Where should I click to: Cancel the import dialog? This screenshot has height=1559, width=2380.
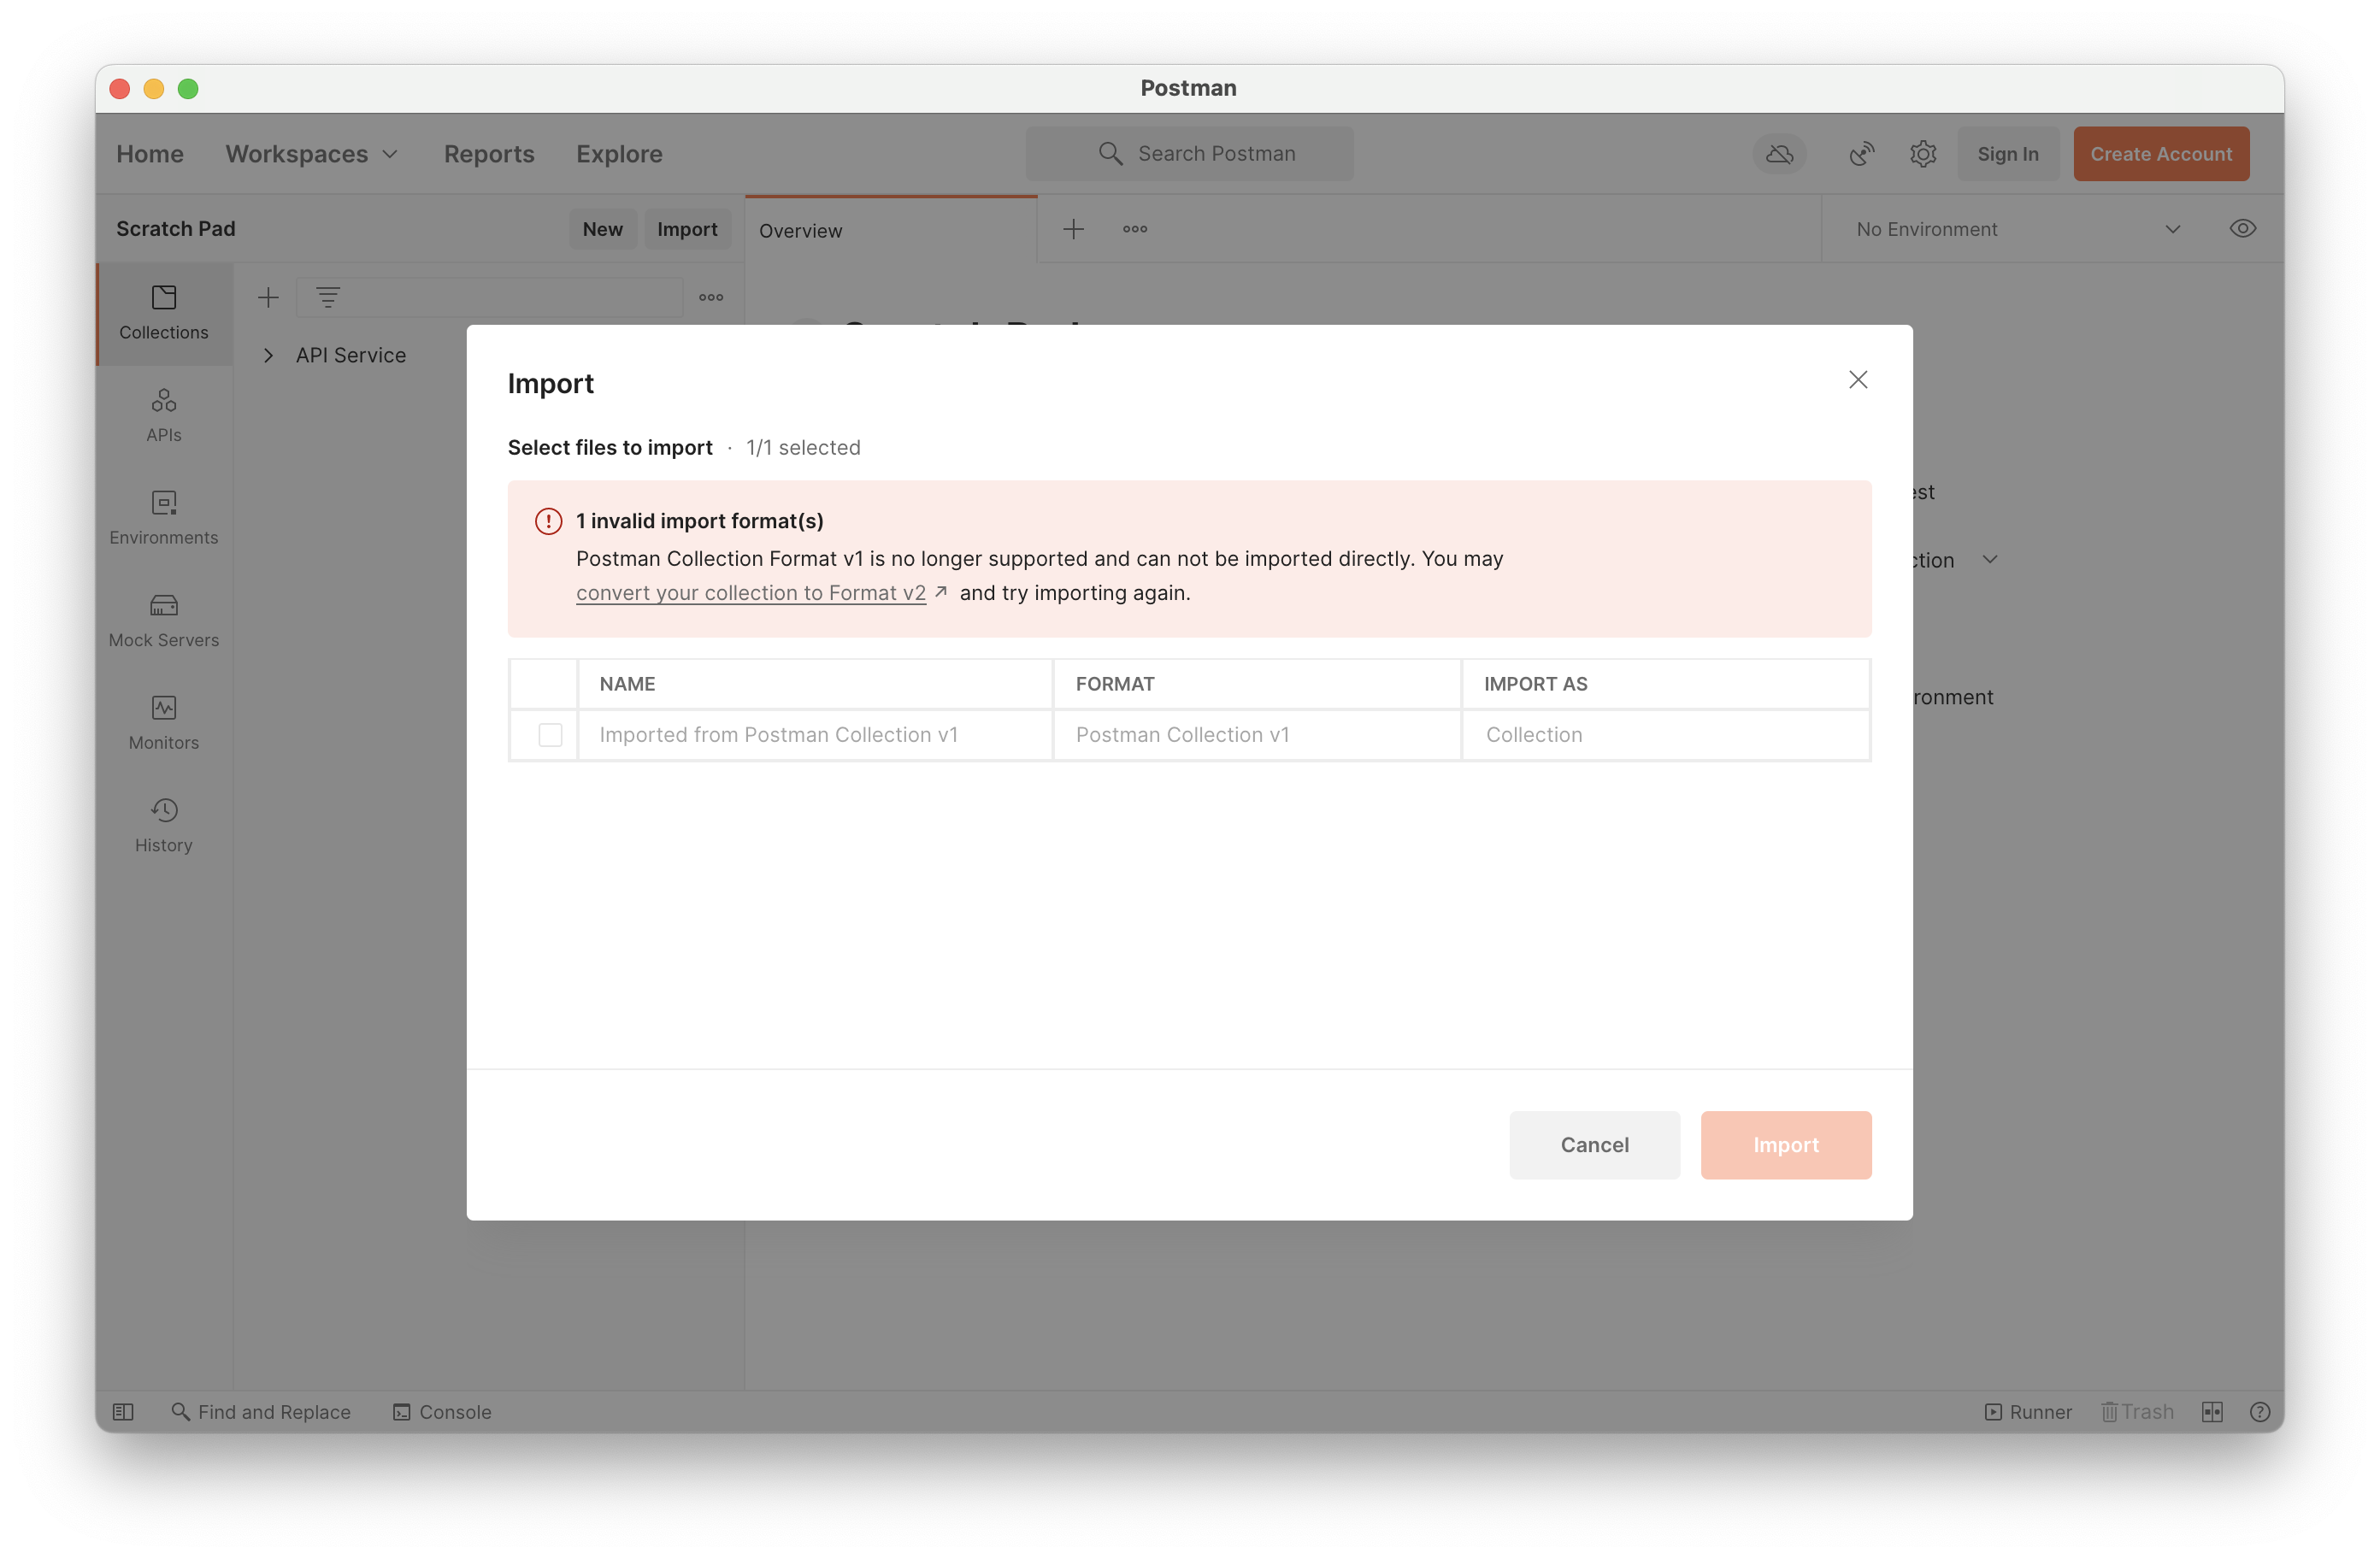point(1594,1145)
